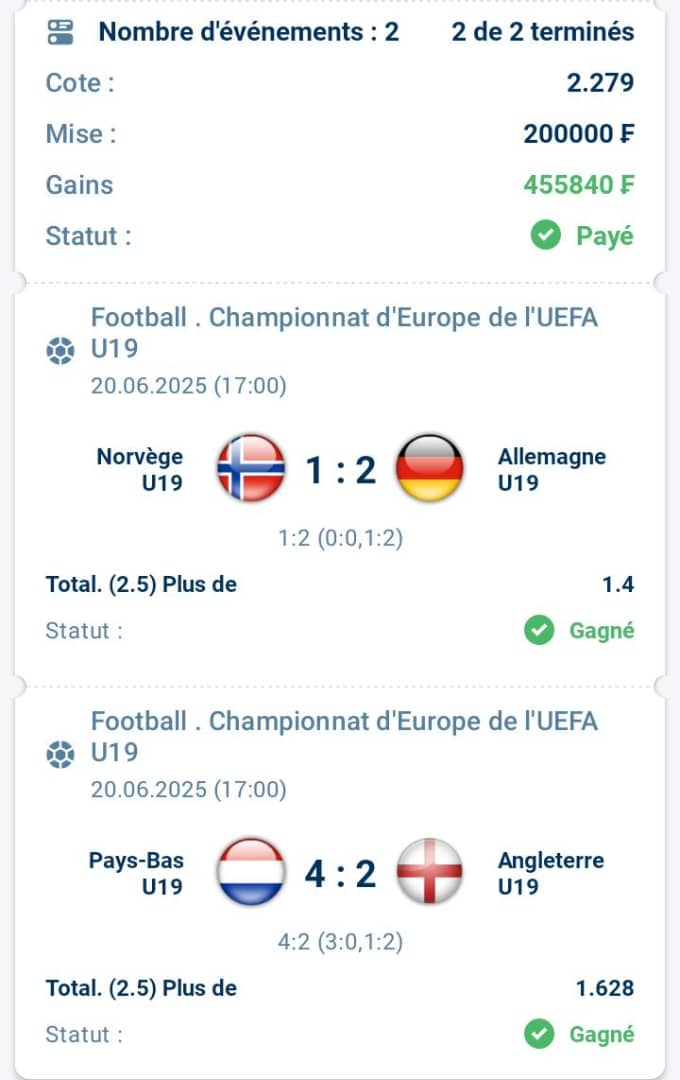Click the green Payé checkmark icon
Screen dimensions: 680x1080
546,236
